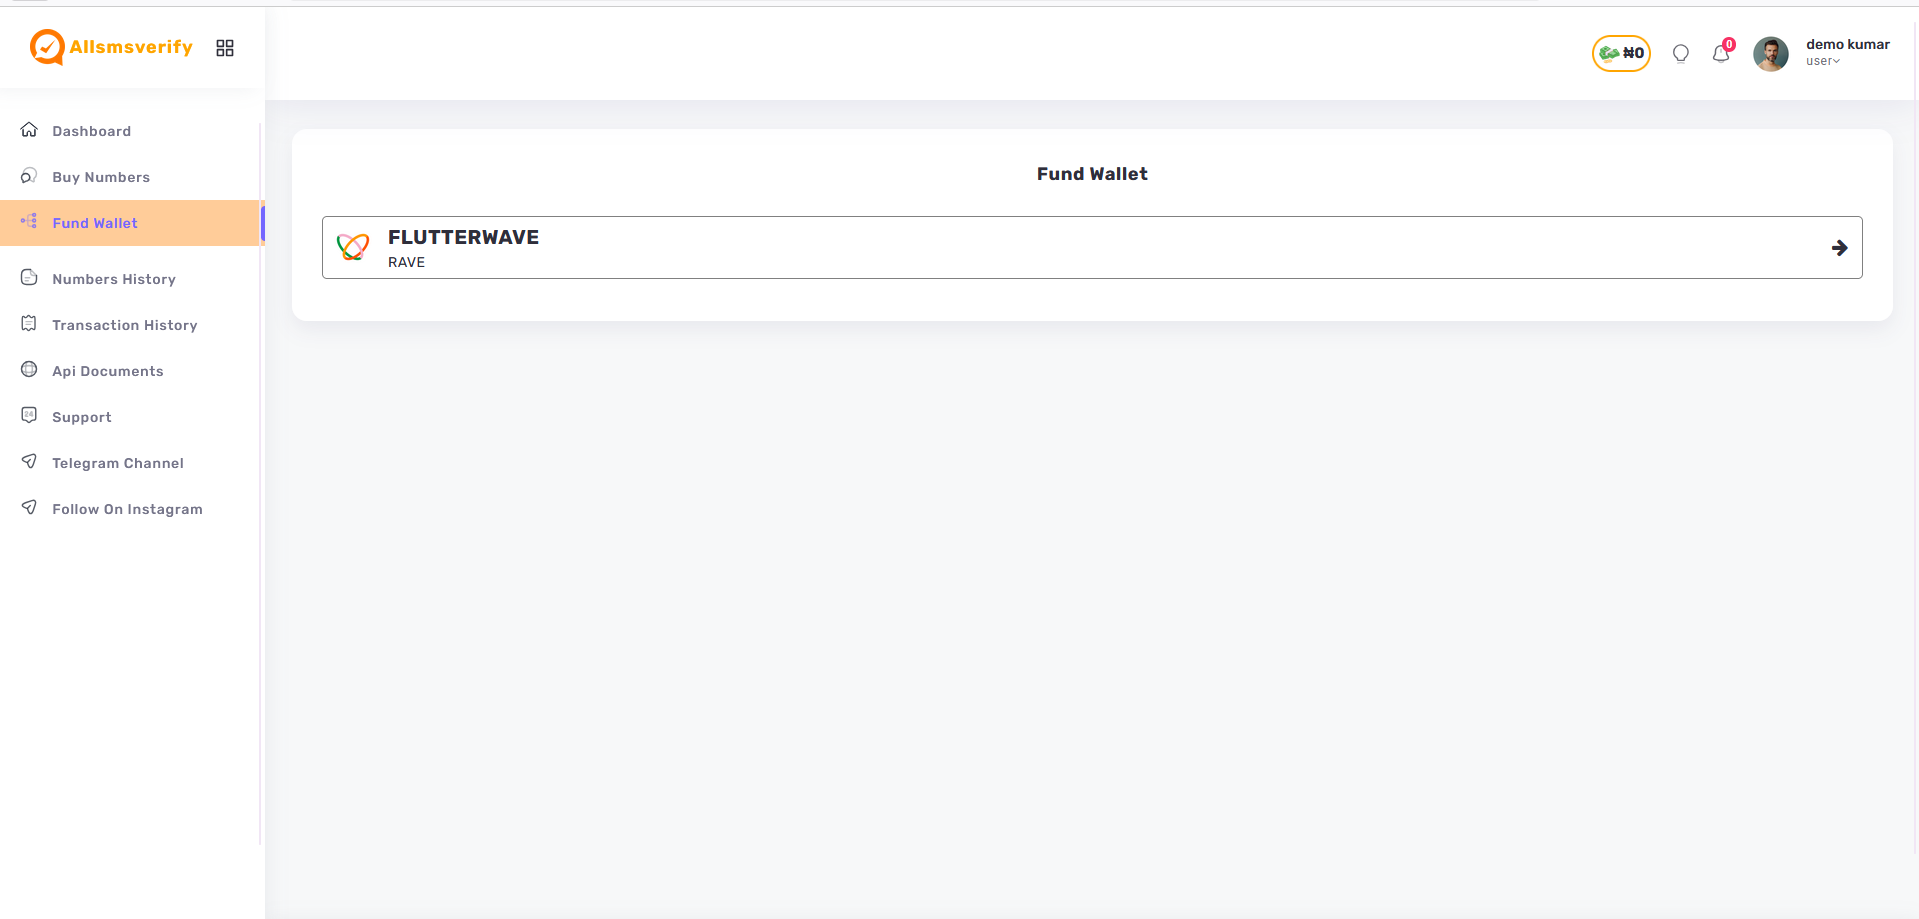Click the wallet balance ₦0 badge
This screenshot has width=1919, height=919.
[x=1621, y=53]
